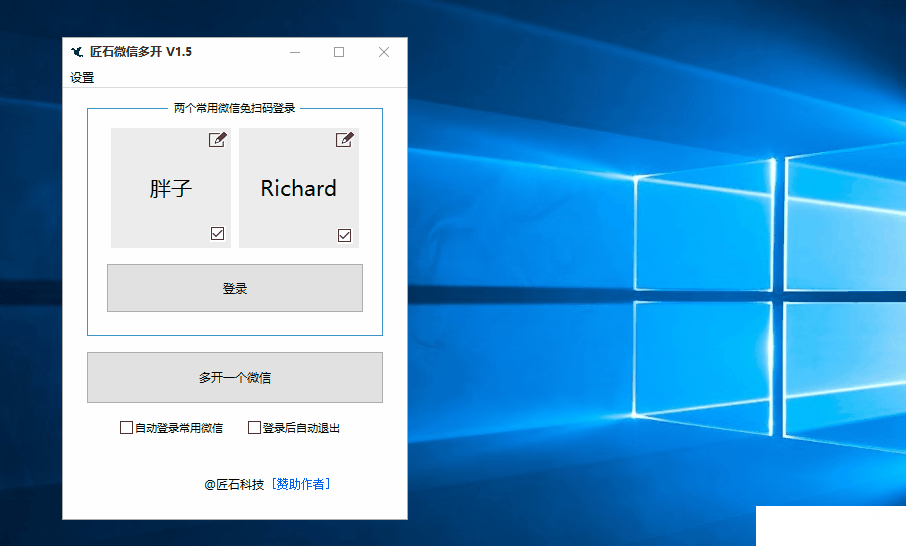The height and width of the screenshot is (546, 906).
Task: Select the Richard account card
Action: (x=299, y=188)
